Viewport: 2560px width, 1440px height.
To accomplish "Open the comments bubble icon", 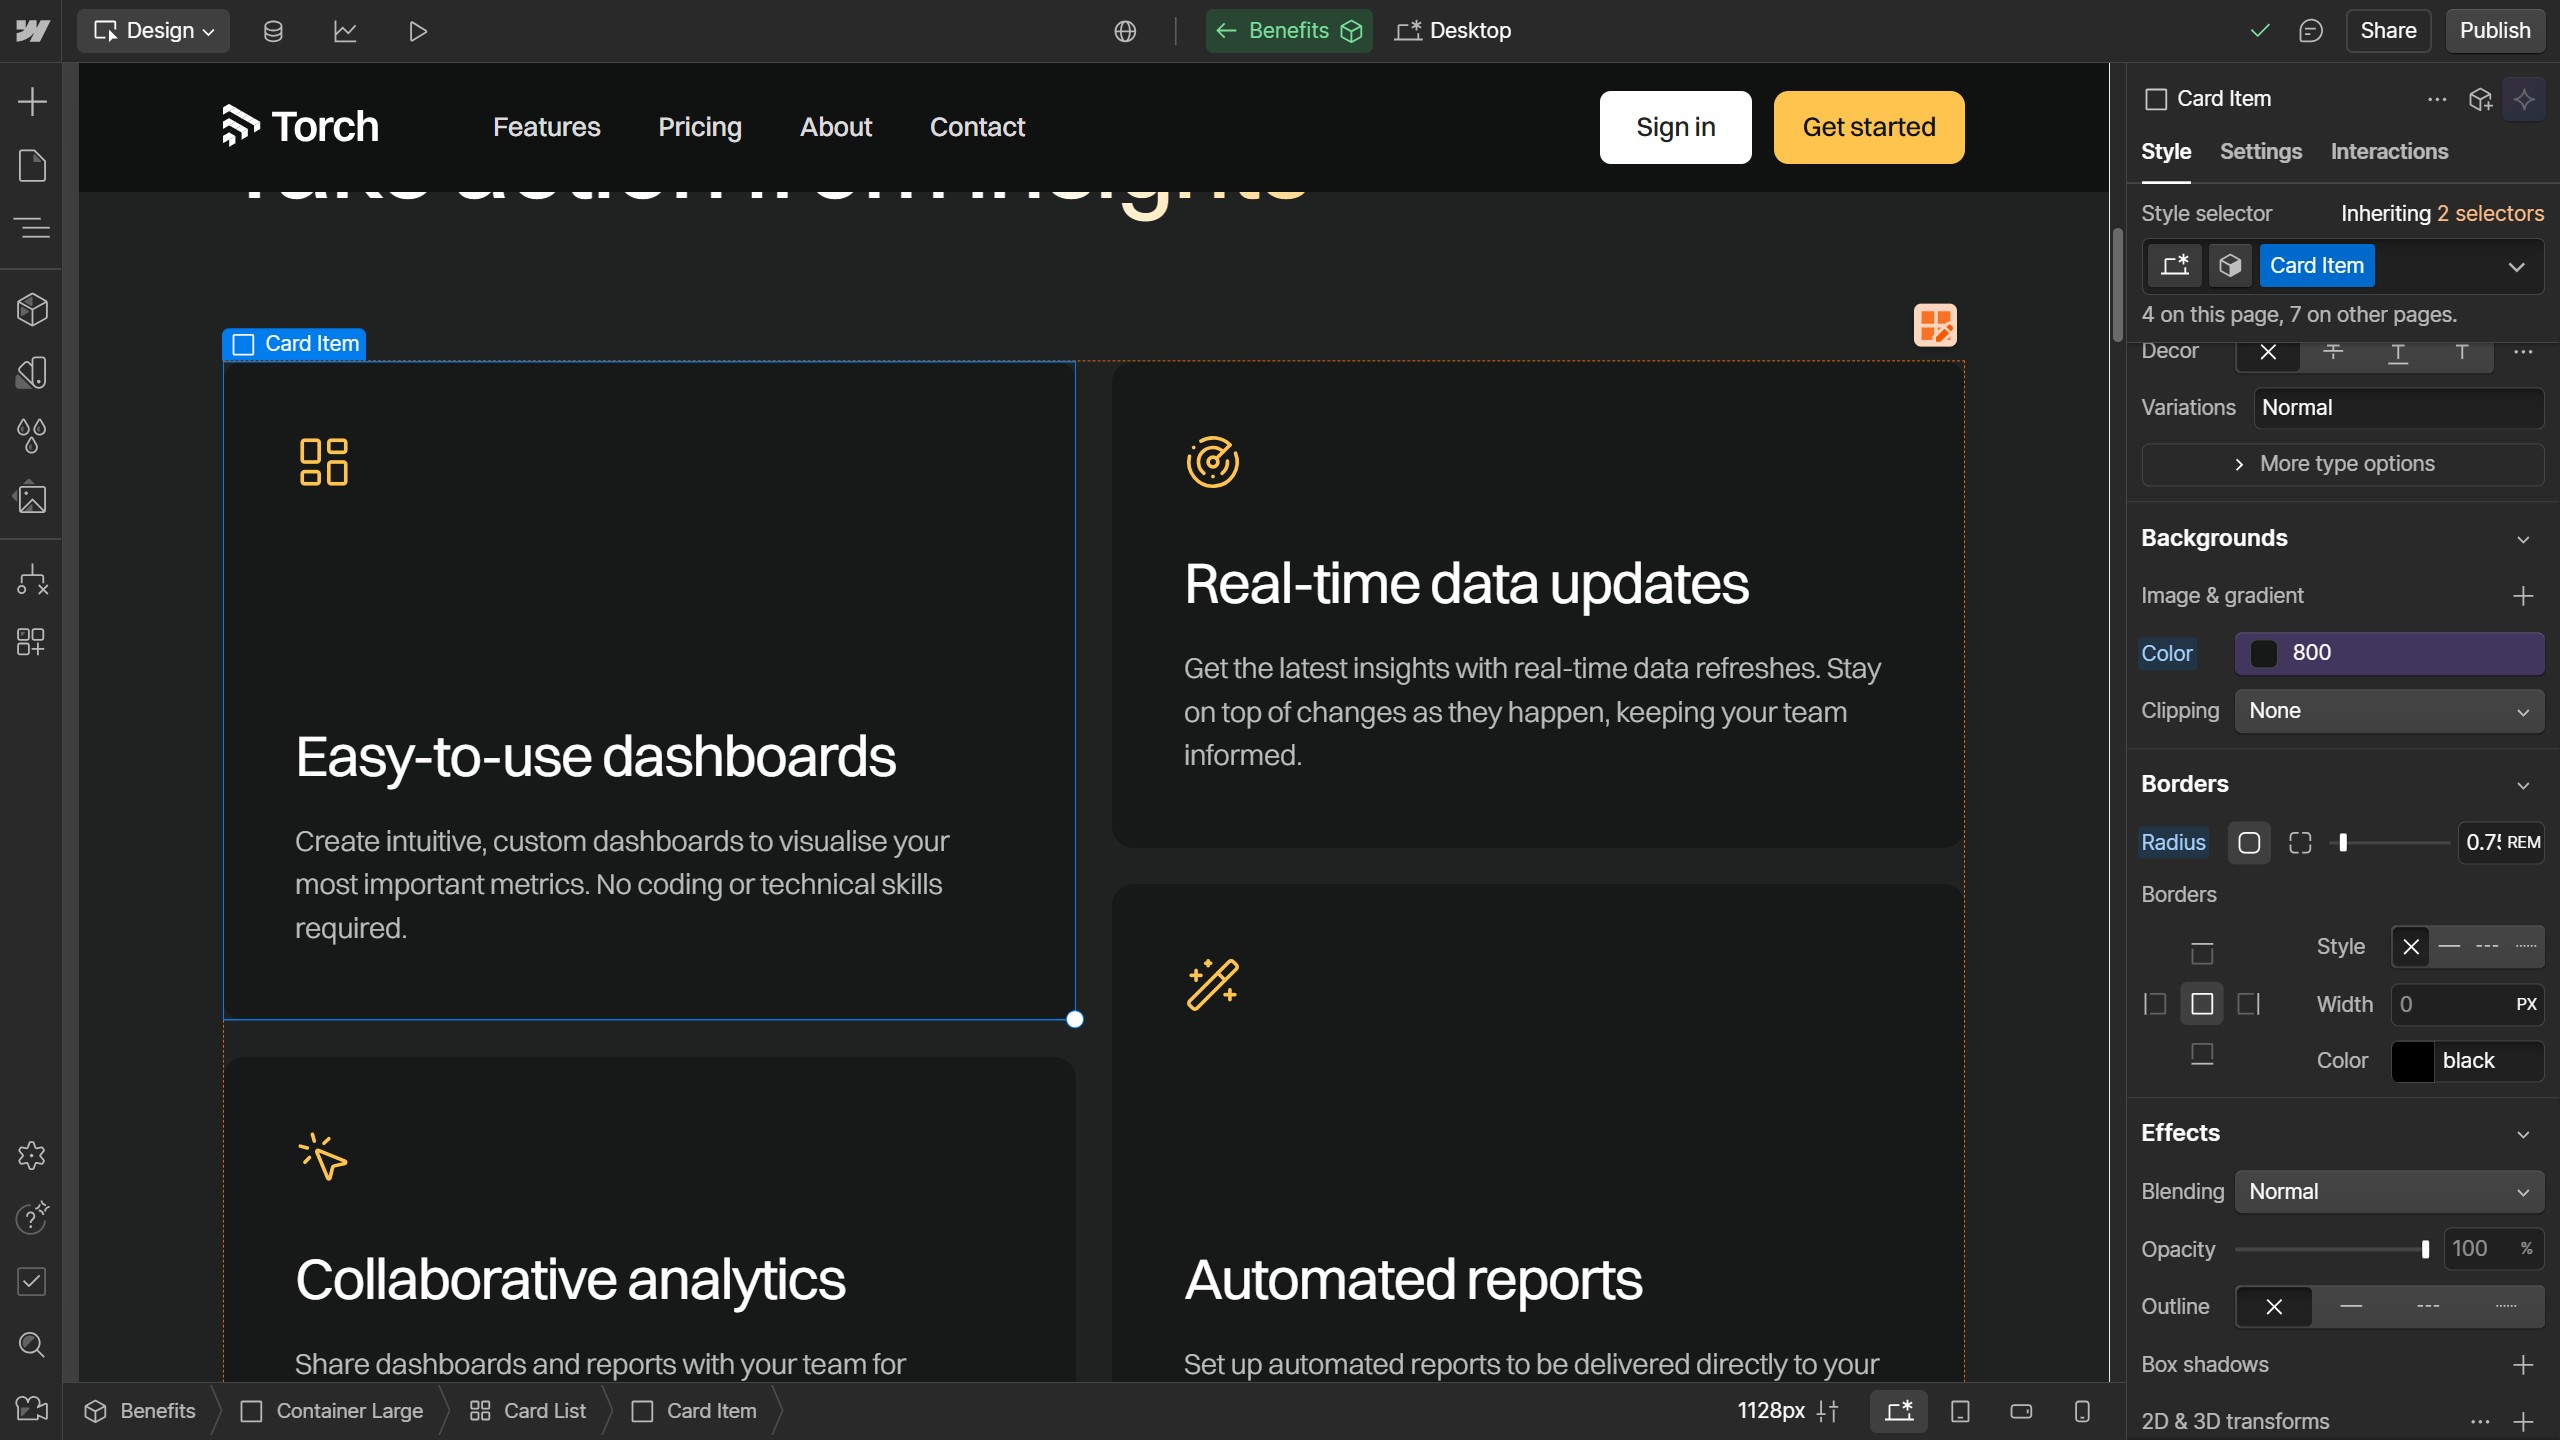I will (2310, 31).
